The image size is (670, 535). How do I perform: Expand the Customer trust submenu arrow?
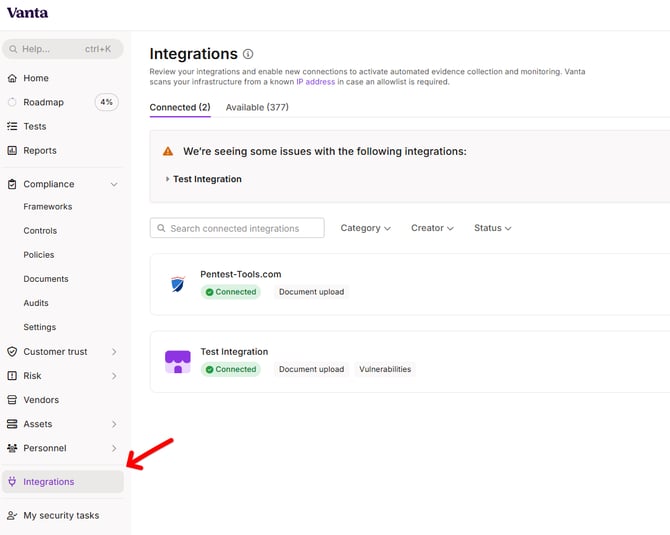tap(114, 352)
